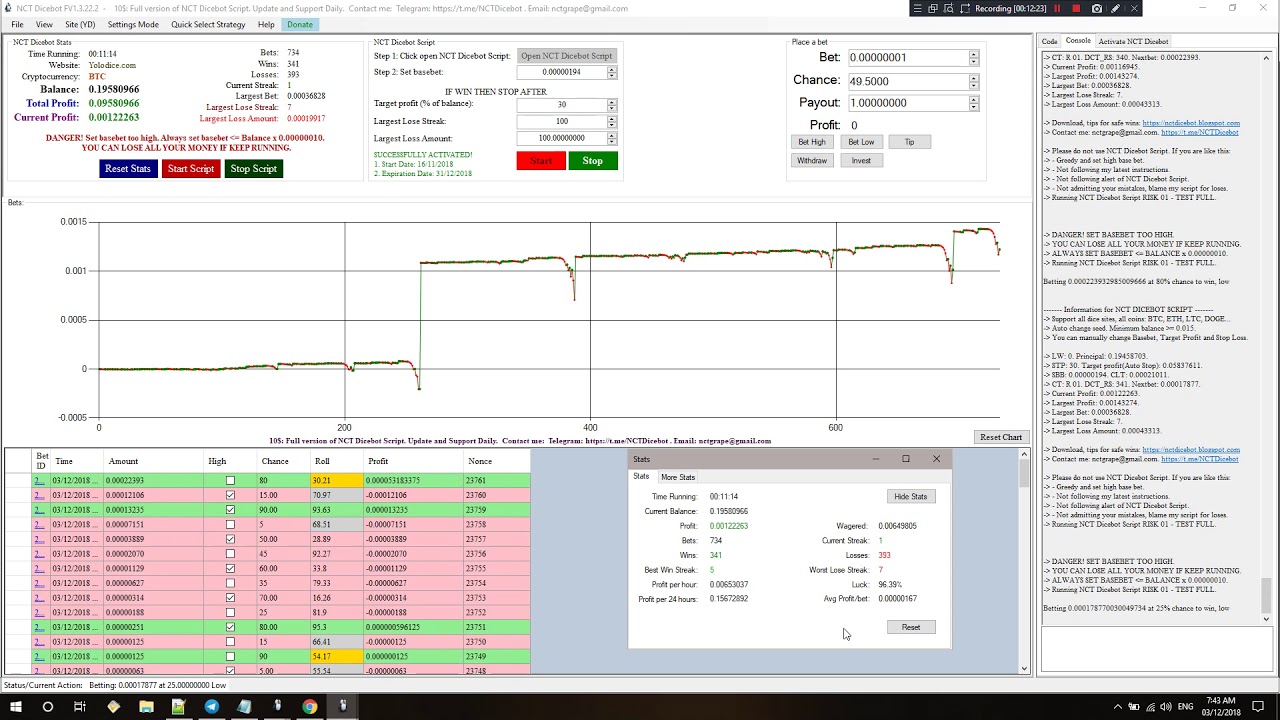Image resolution: width=1280 pixels, height=720 pixels.
Task: Take a snapshot with the camera icon
Action: click(1097, 8)
